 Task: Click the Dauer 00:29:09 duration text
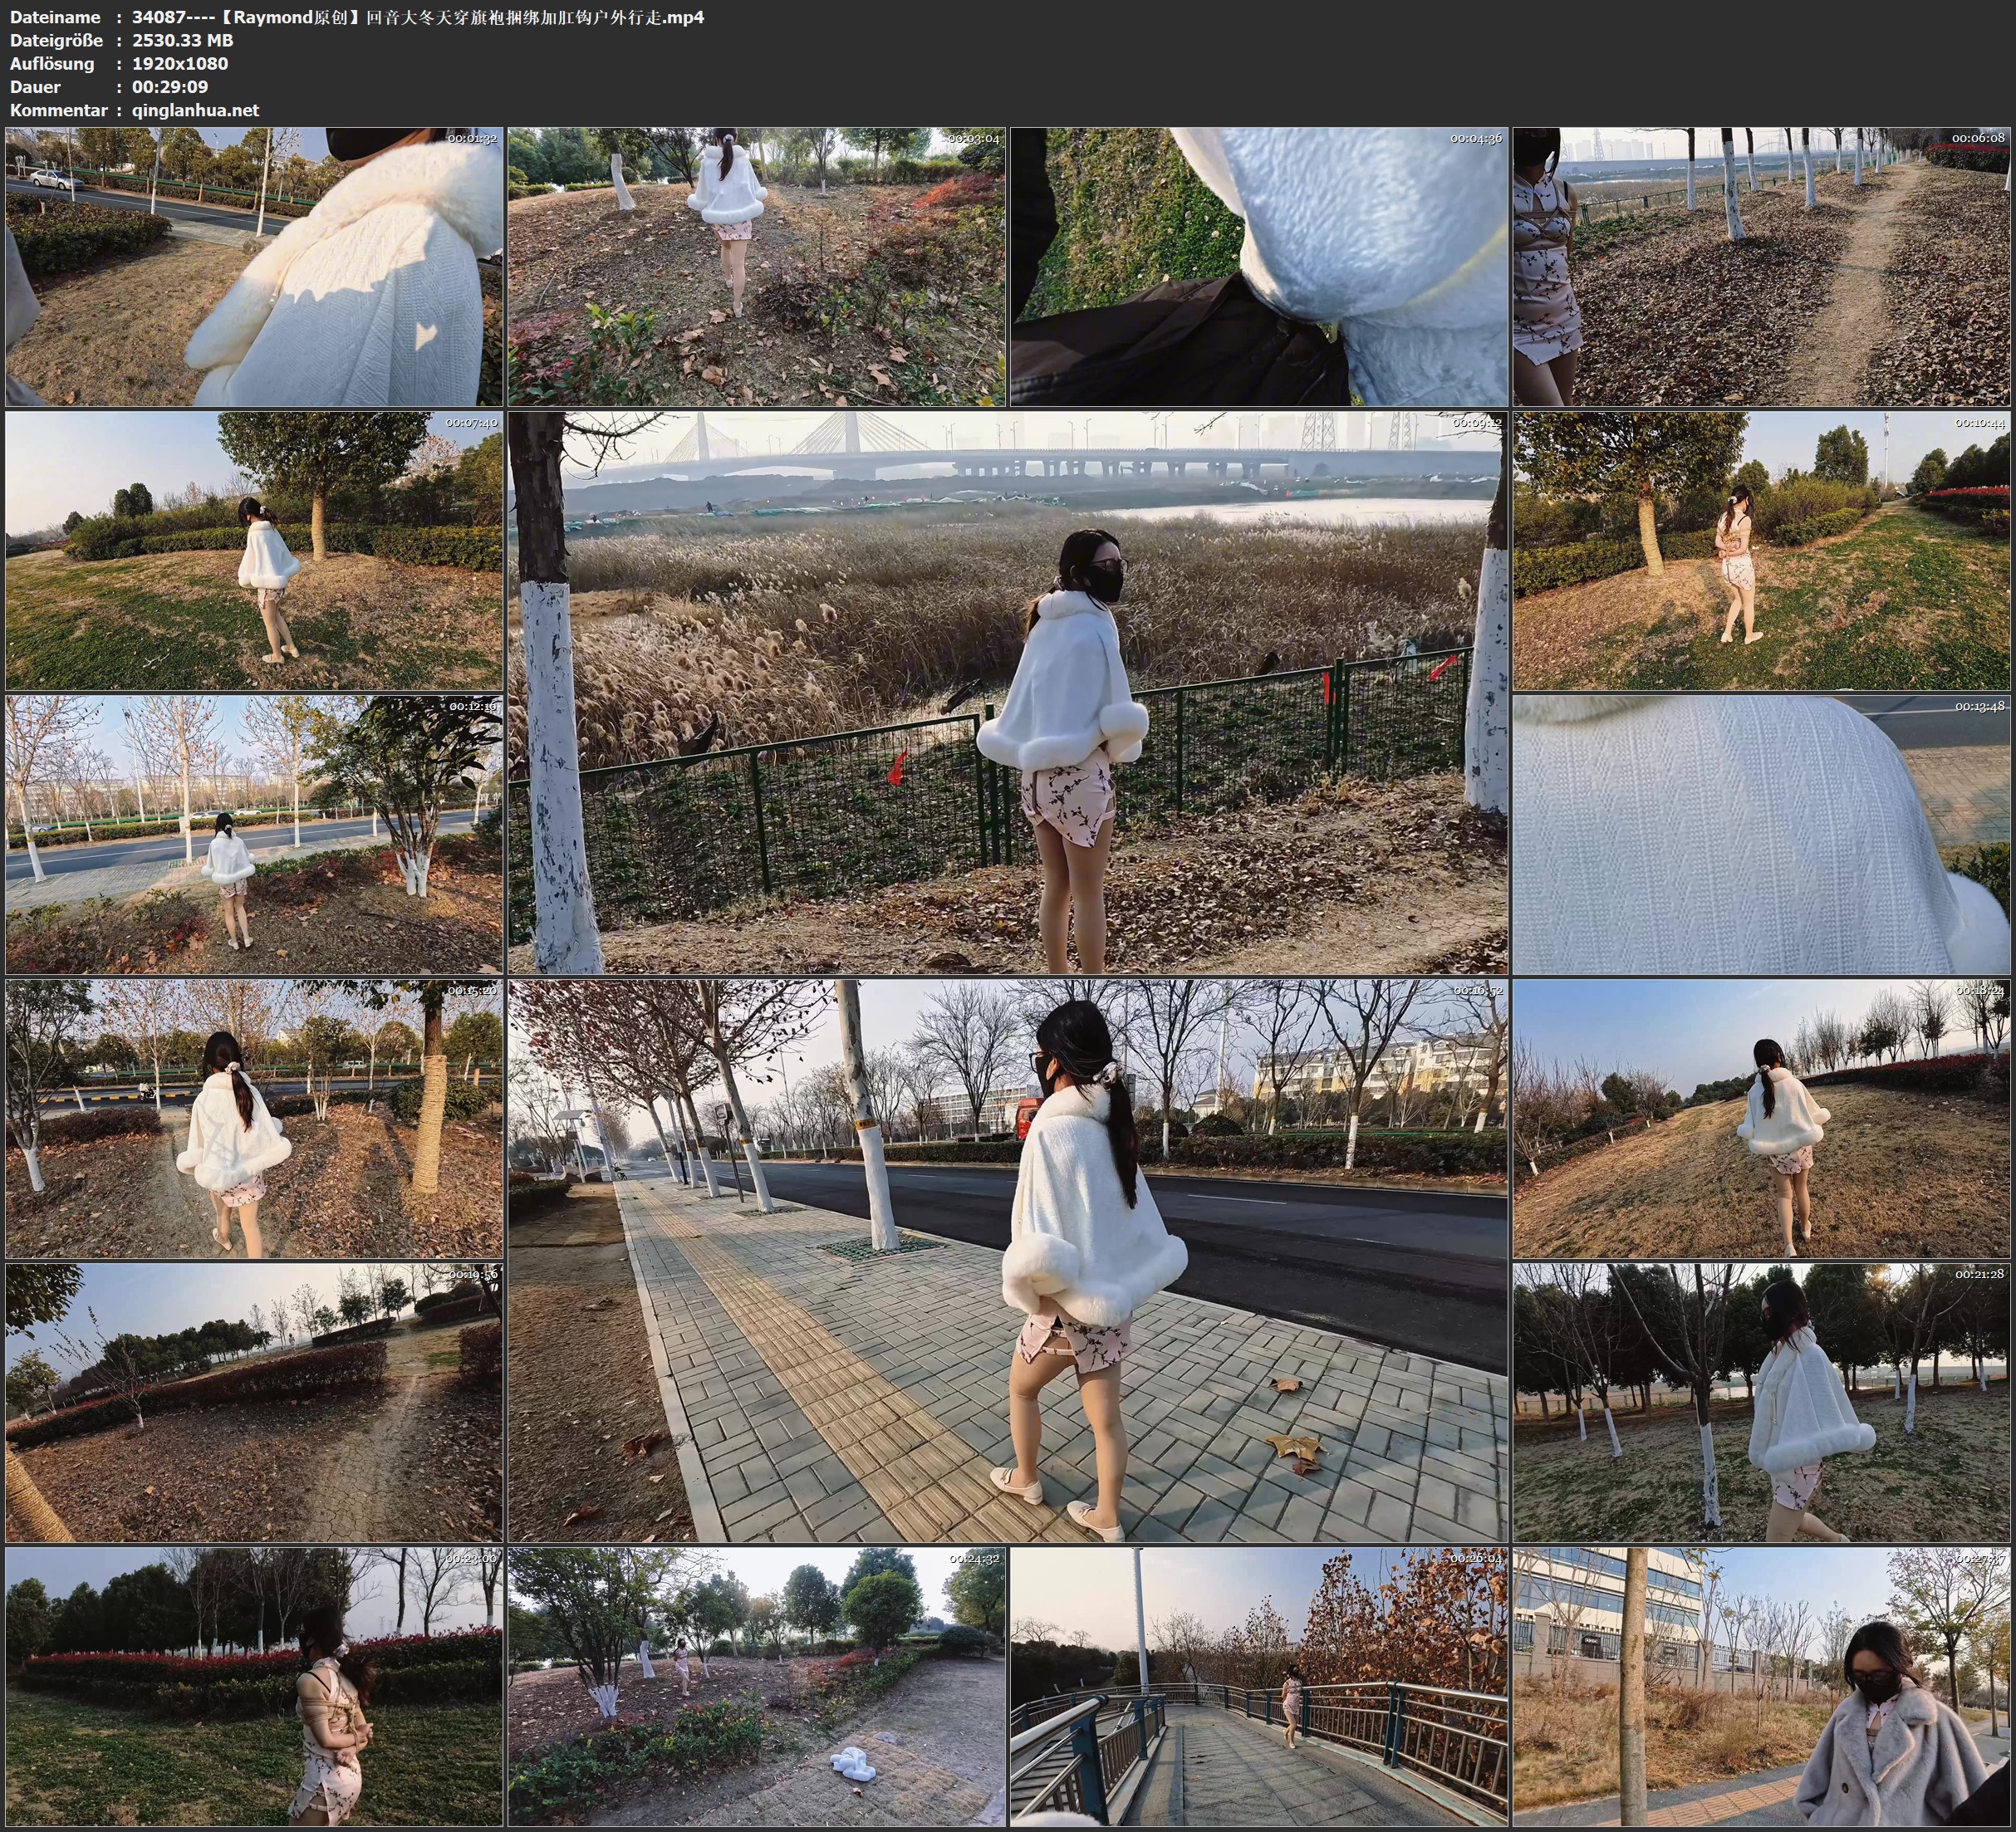(x=170, y=87)
